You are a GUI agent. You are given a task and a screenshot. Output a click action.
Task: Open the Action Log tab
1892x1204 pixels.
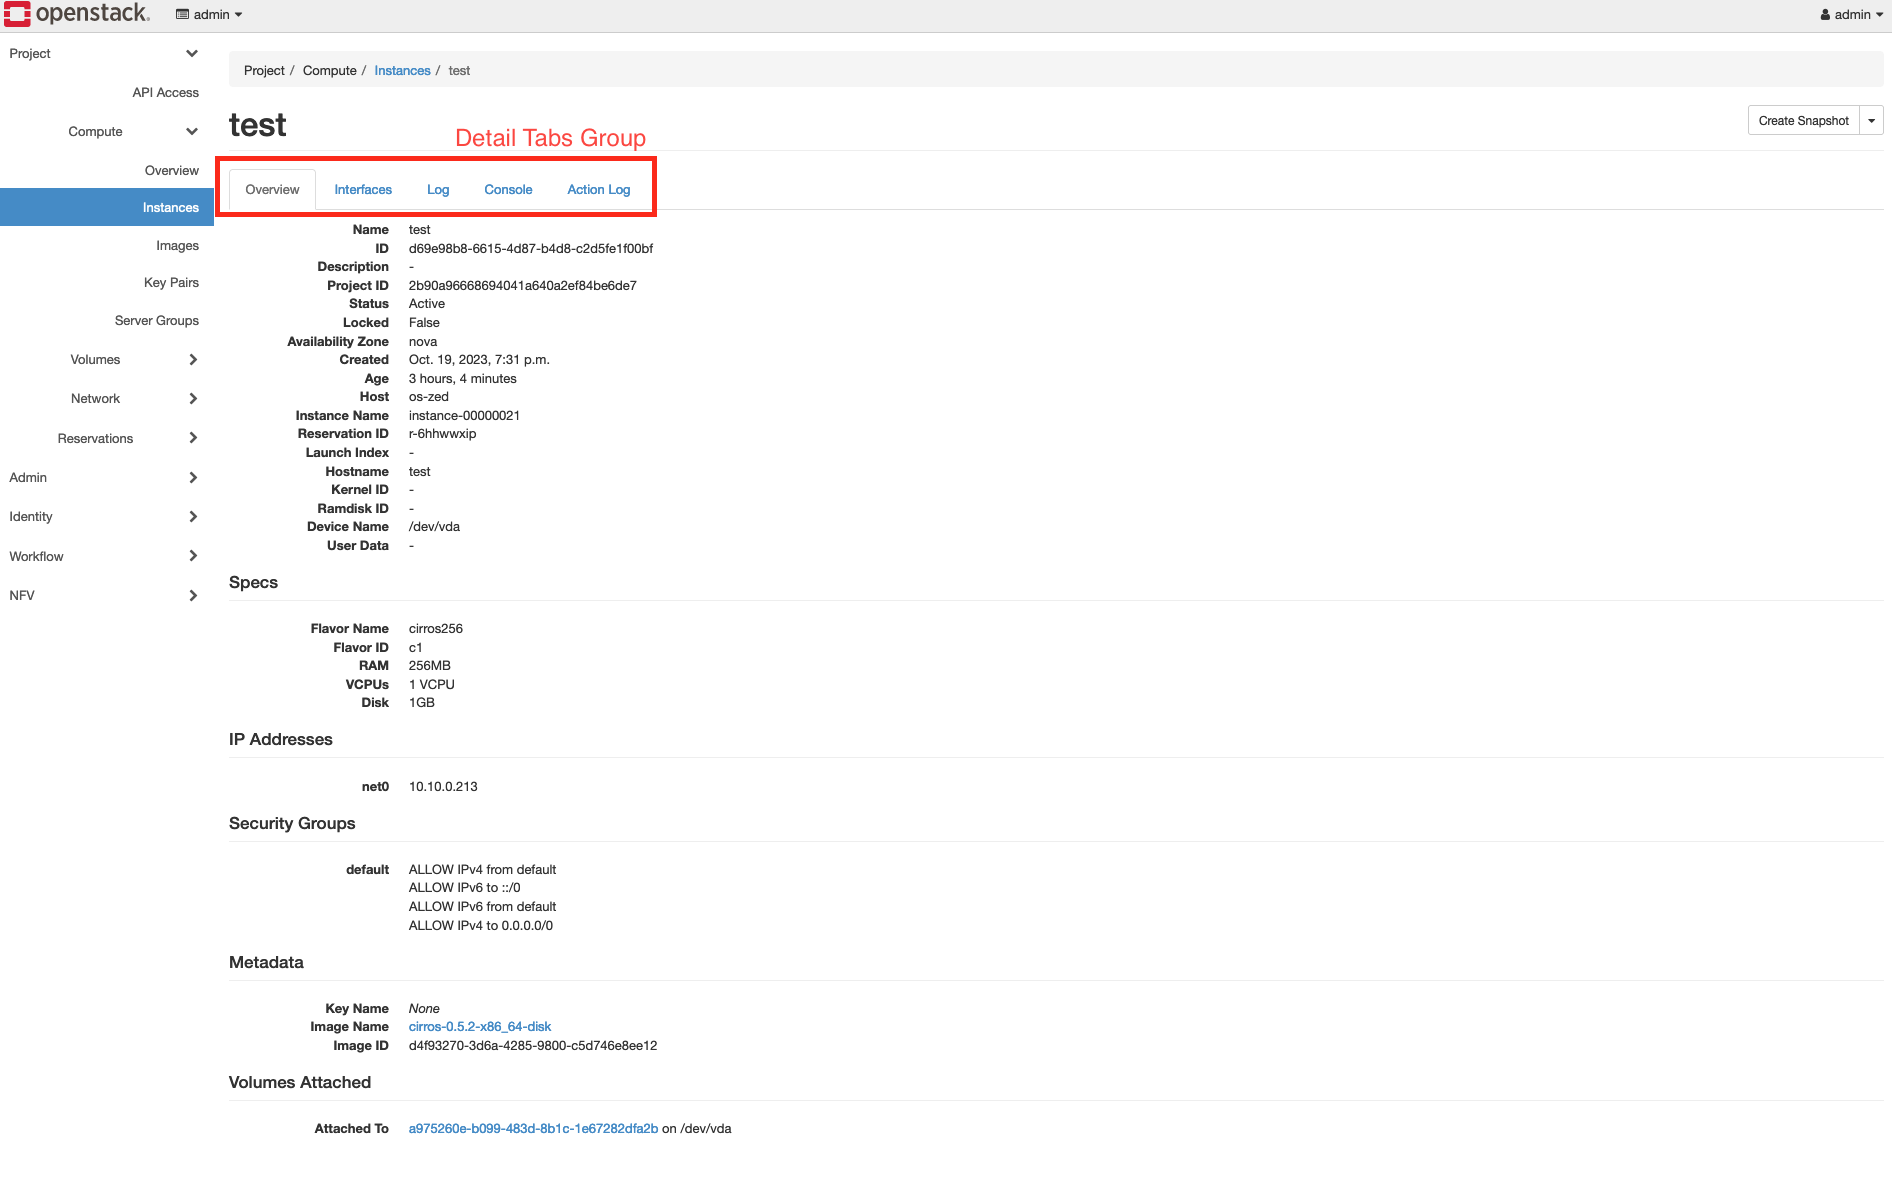coord(598,189)
